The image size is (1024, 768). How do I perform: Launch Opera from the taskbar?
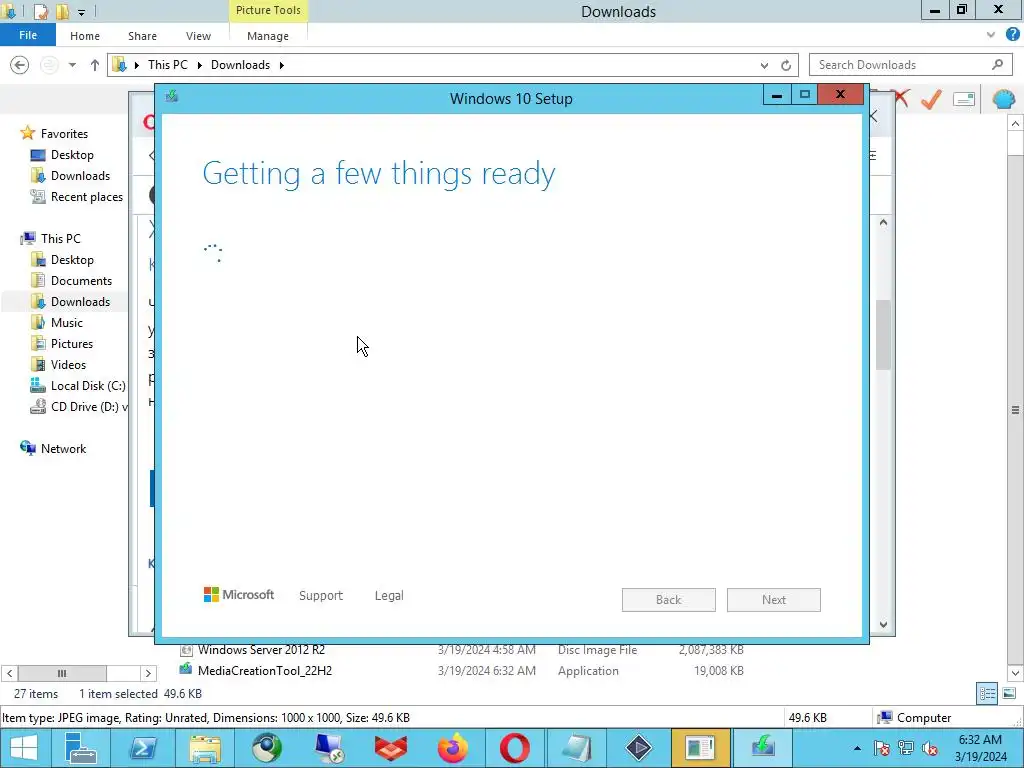pos(515,748)
